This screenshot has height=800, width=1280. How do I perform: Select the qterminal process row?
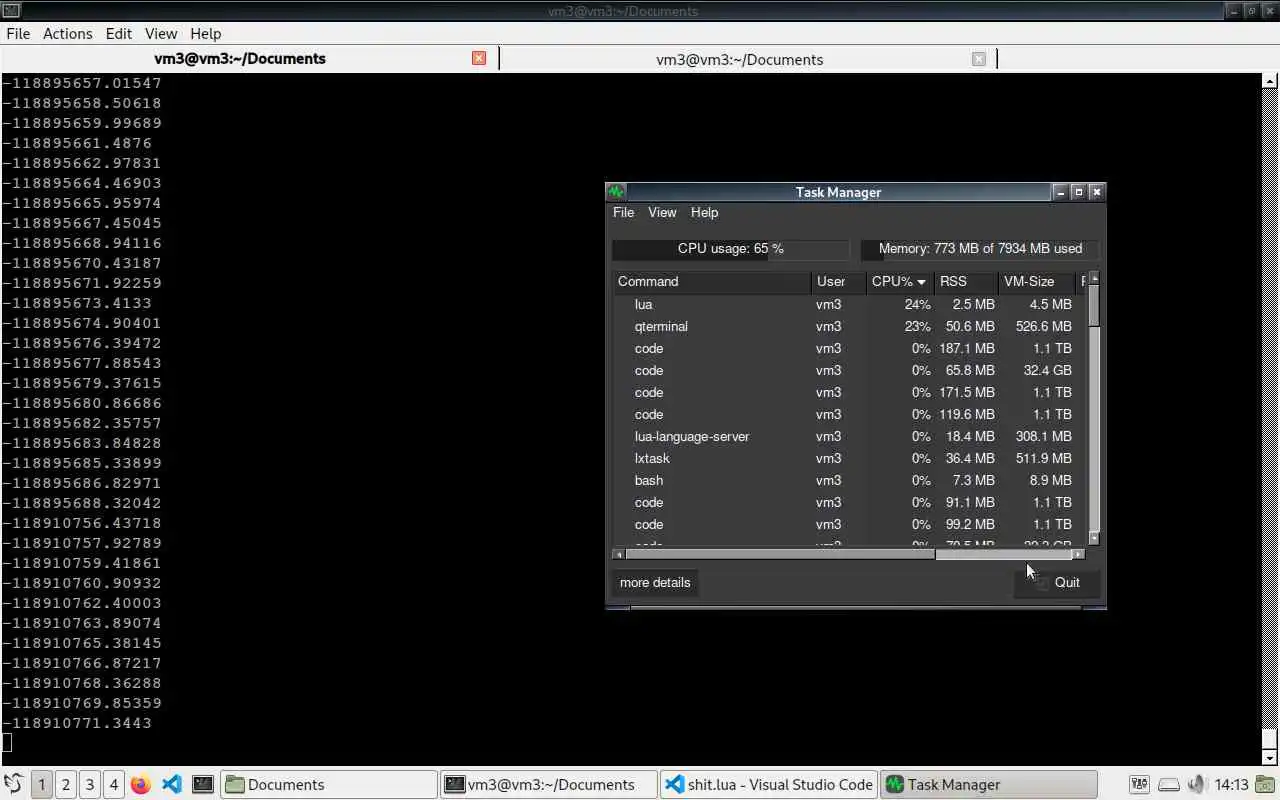pyautogui.click(x=849, y=326)
